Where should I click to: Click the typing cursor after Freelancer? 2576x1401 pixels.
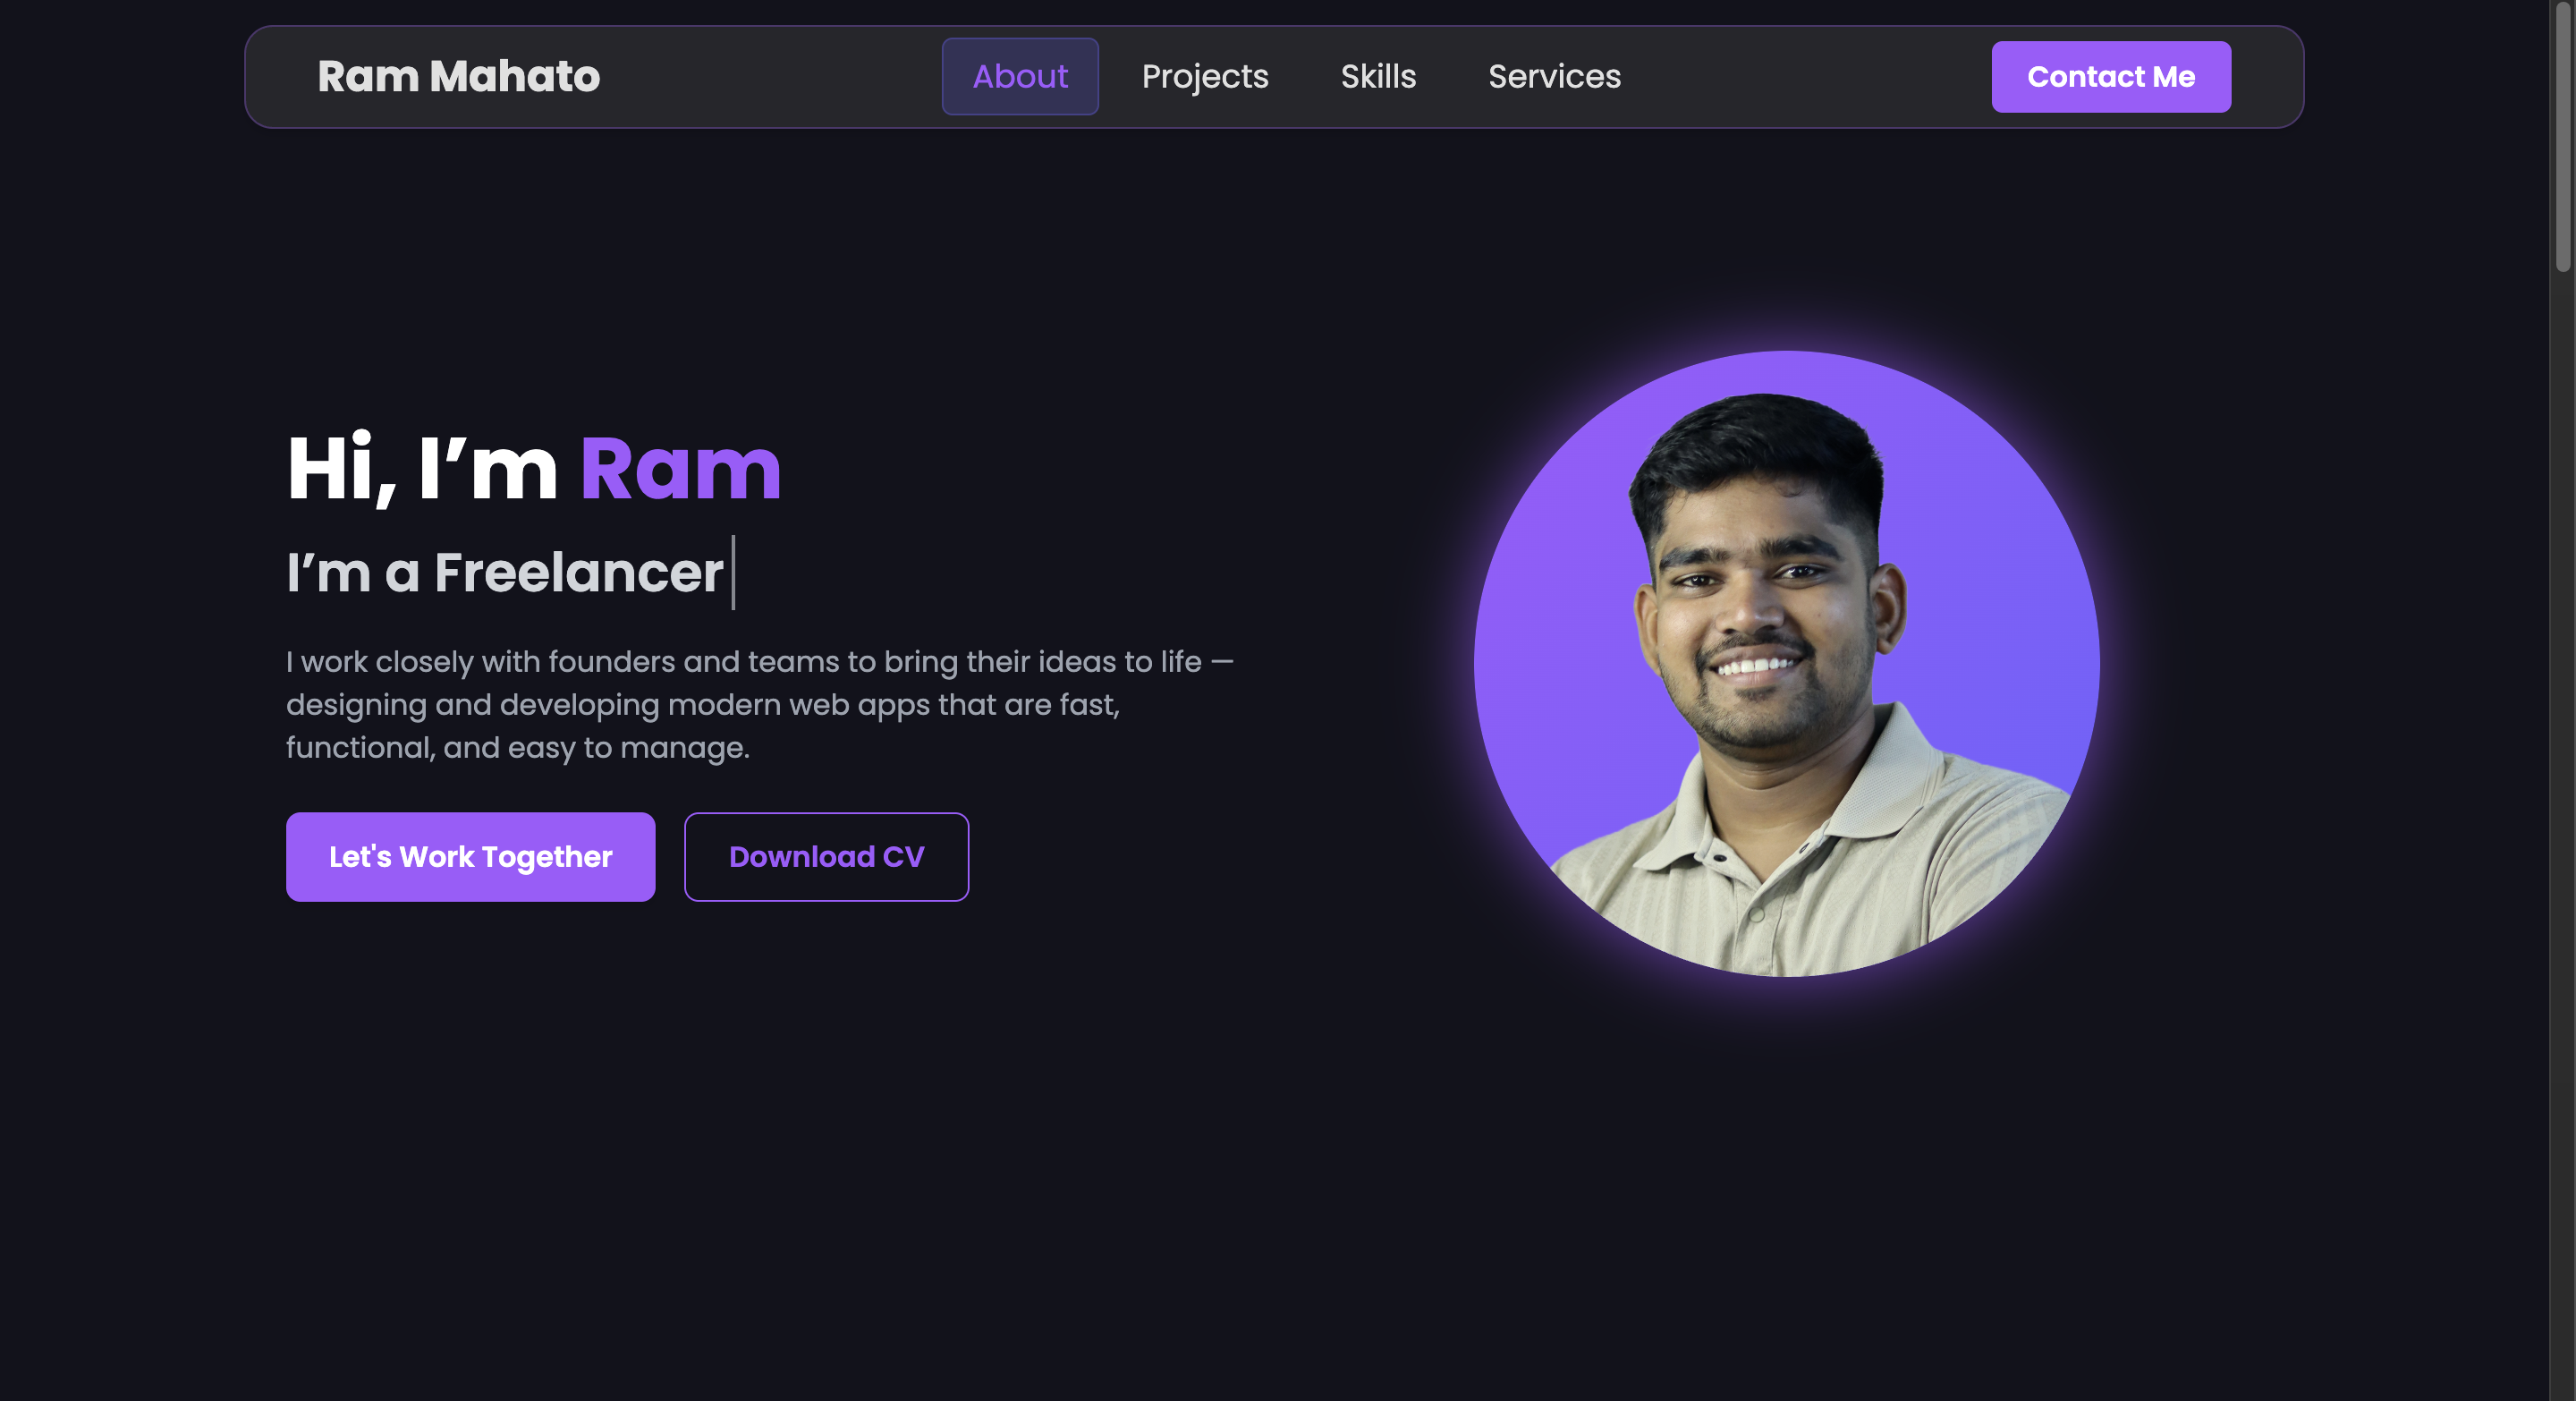[x=733, y=572]
